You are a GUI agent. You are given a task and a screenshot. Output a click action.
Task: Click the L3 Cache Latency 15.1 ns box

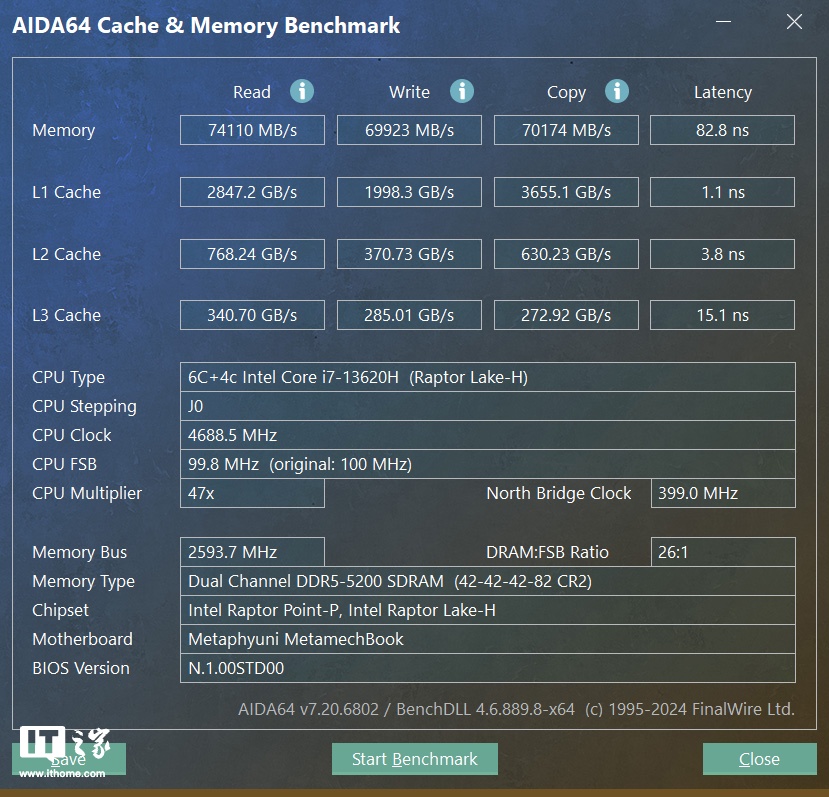pos(722,315)
